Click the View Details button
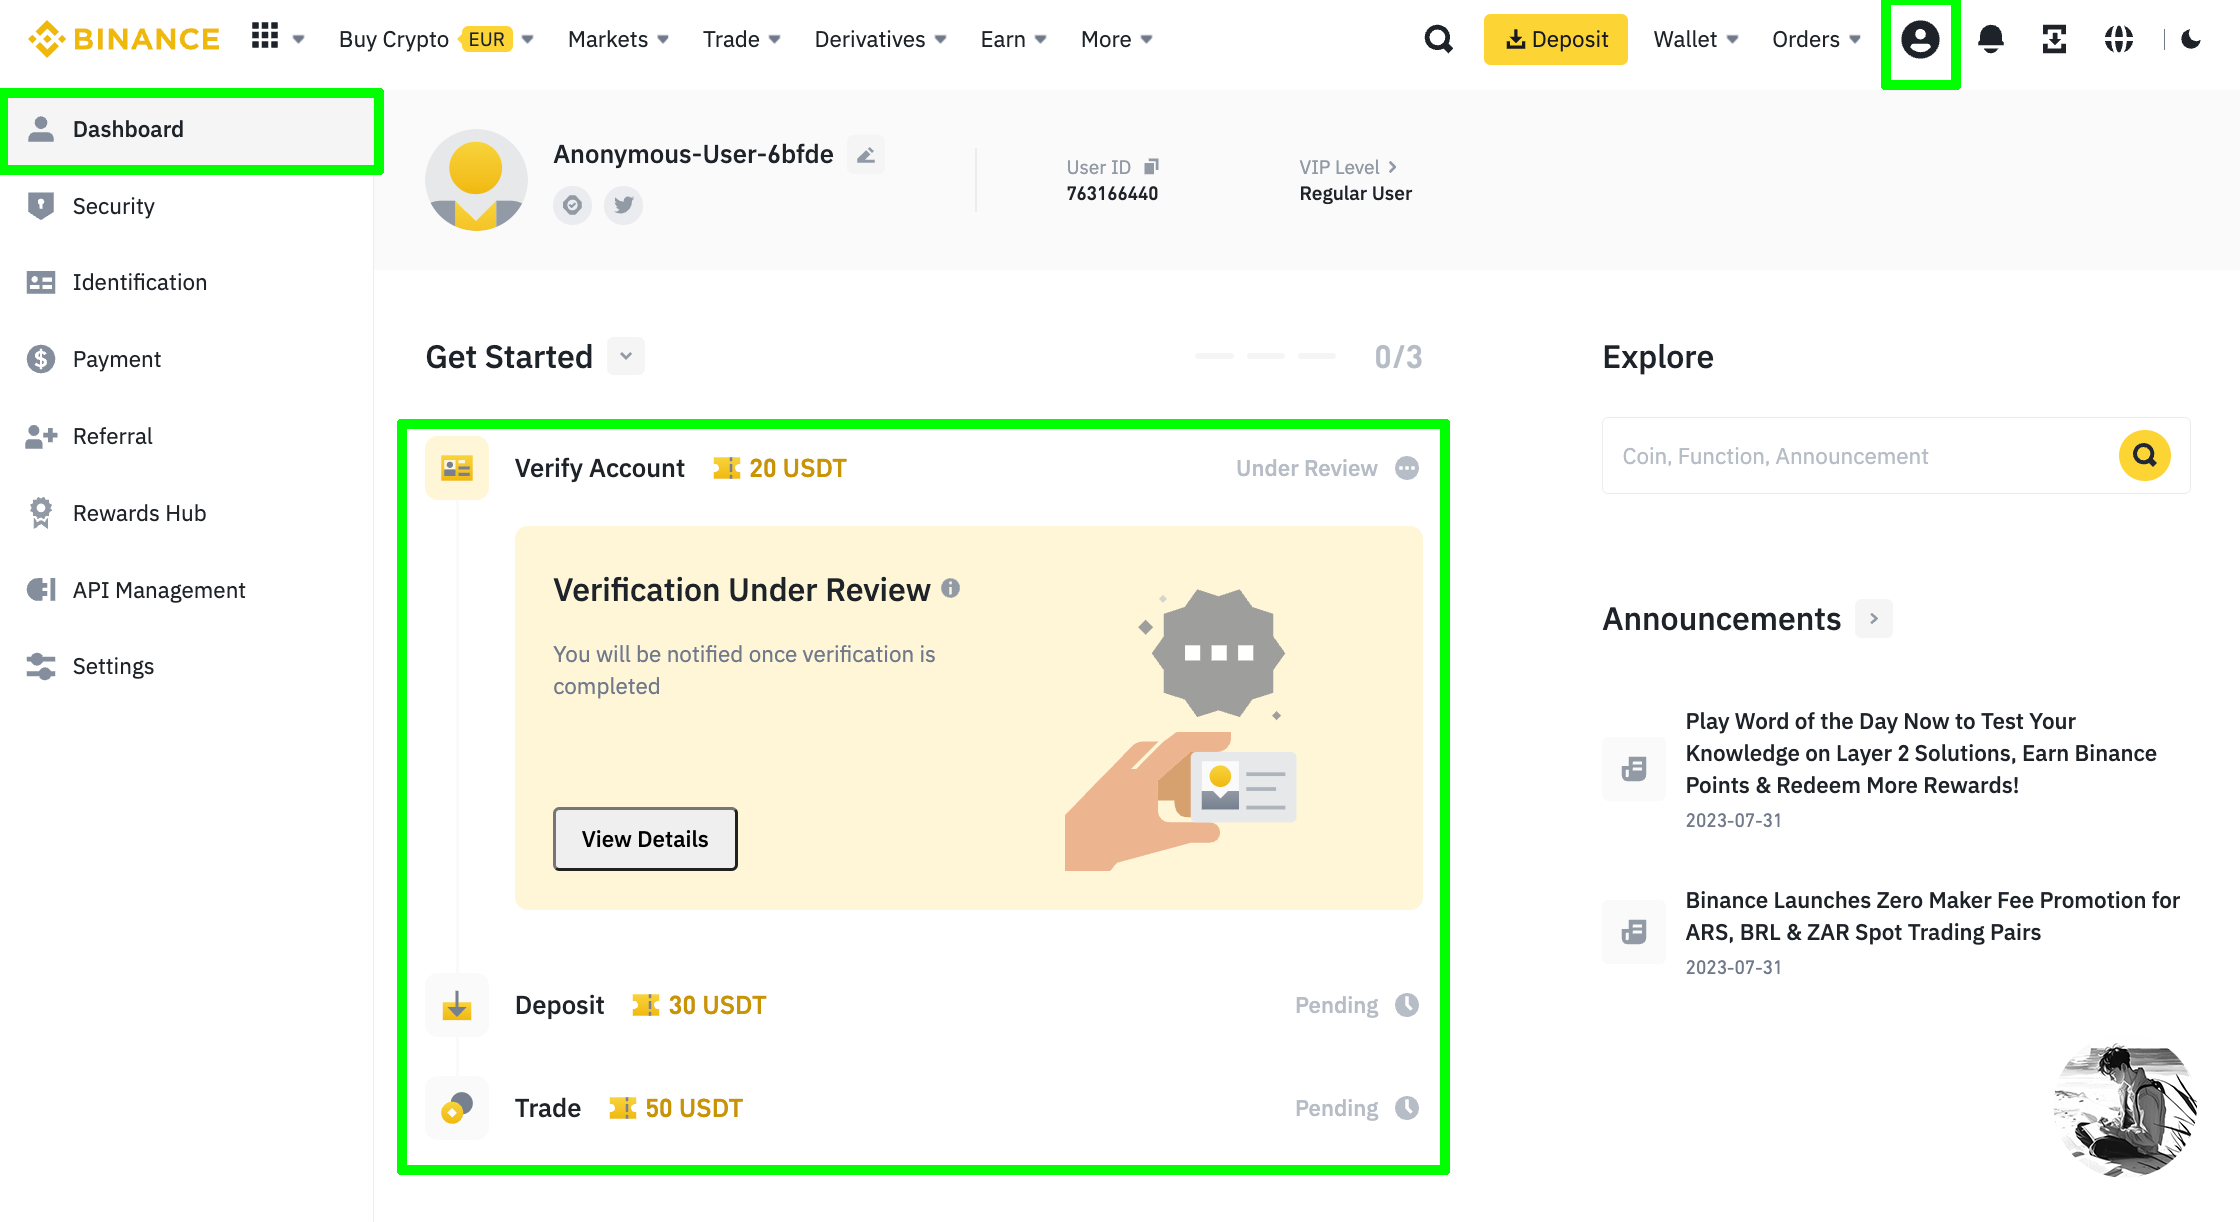2240x1222 pixels. pyautogui.click(x=645, y=839)
